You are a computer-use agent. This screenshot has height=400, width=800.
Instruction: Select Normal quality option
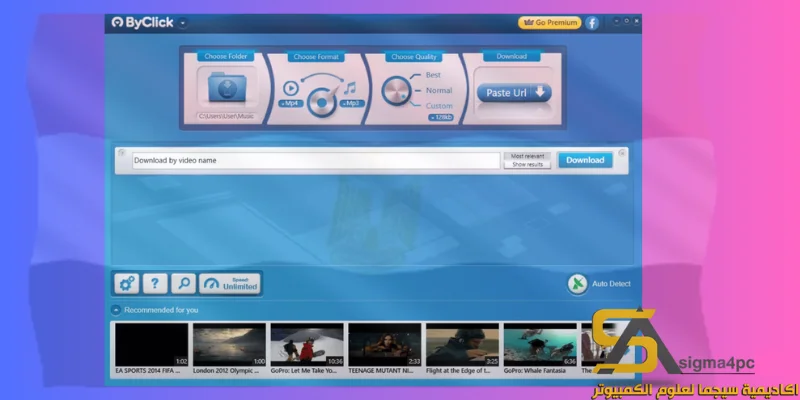tap(439, 90)
